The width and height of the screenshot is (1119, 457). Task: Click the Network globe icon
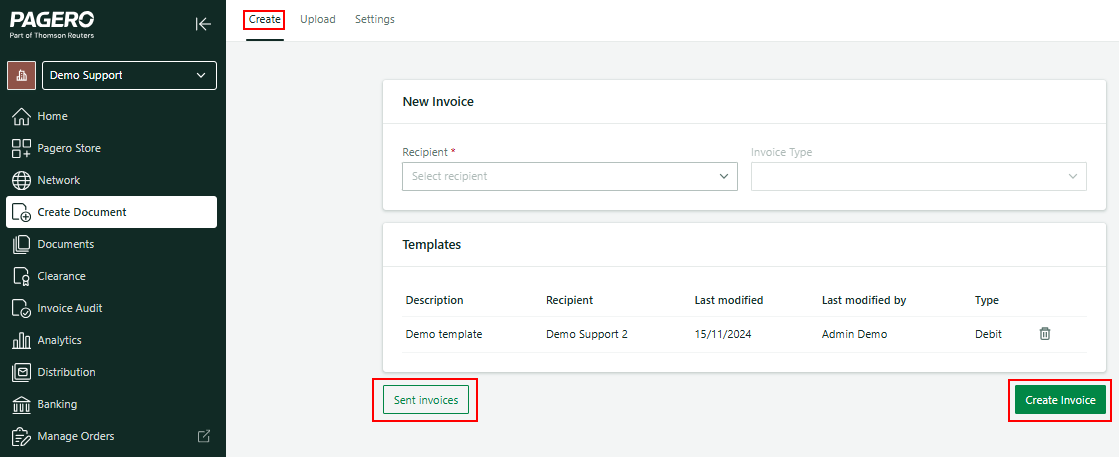coord(21,180)
